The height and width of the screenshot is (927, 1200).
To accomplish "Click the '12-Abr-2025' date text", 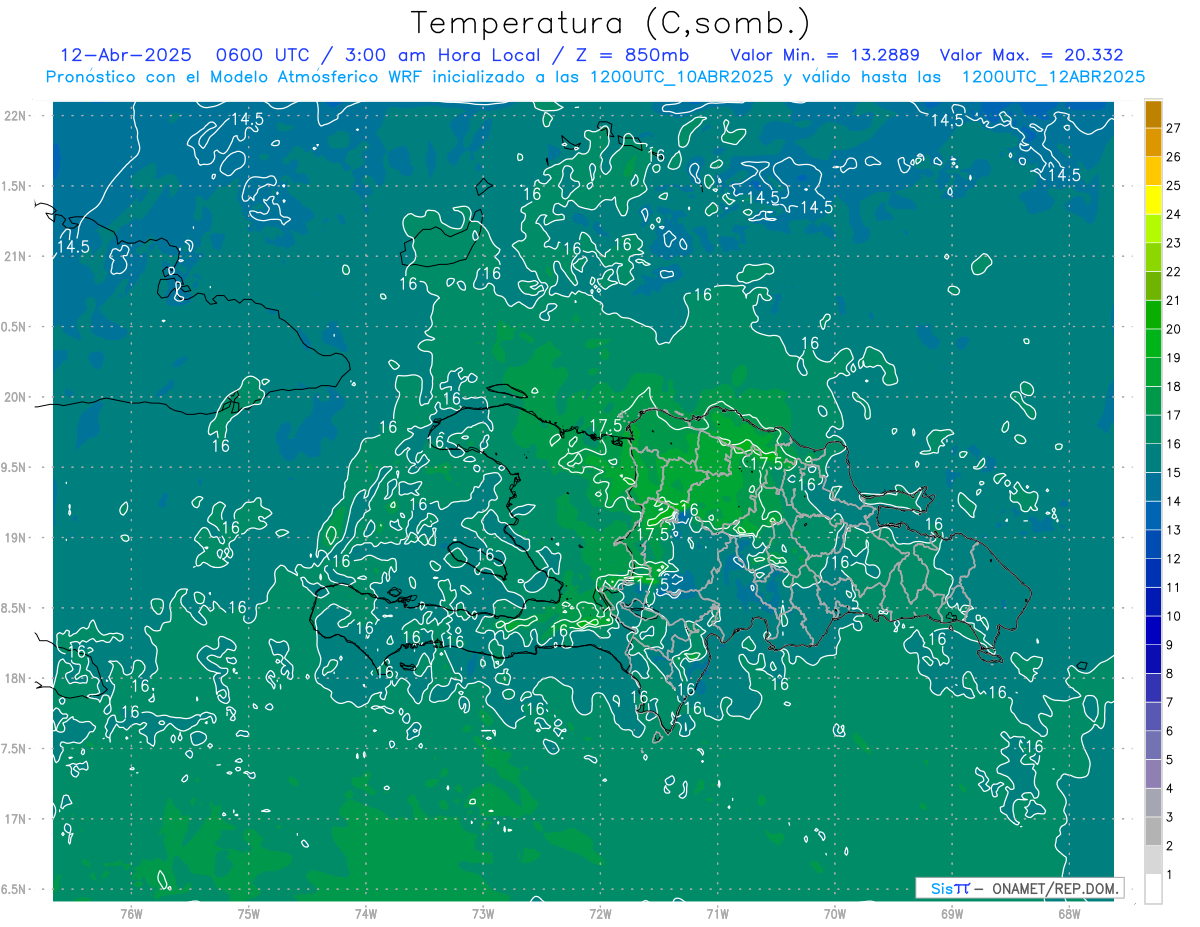I will (125, 55).
